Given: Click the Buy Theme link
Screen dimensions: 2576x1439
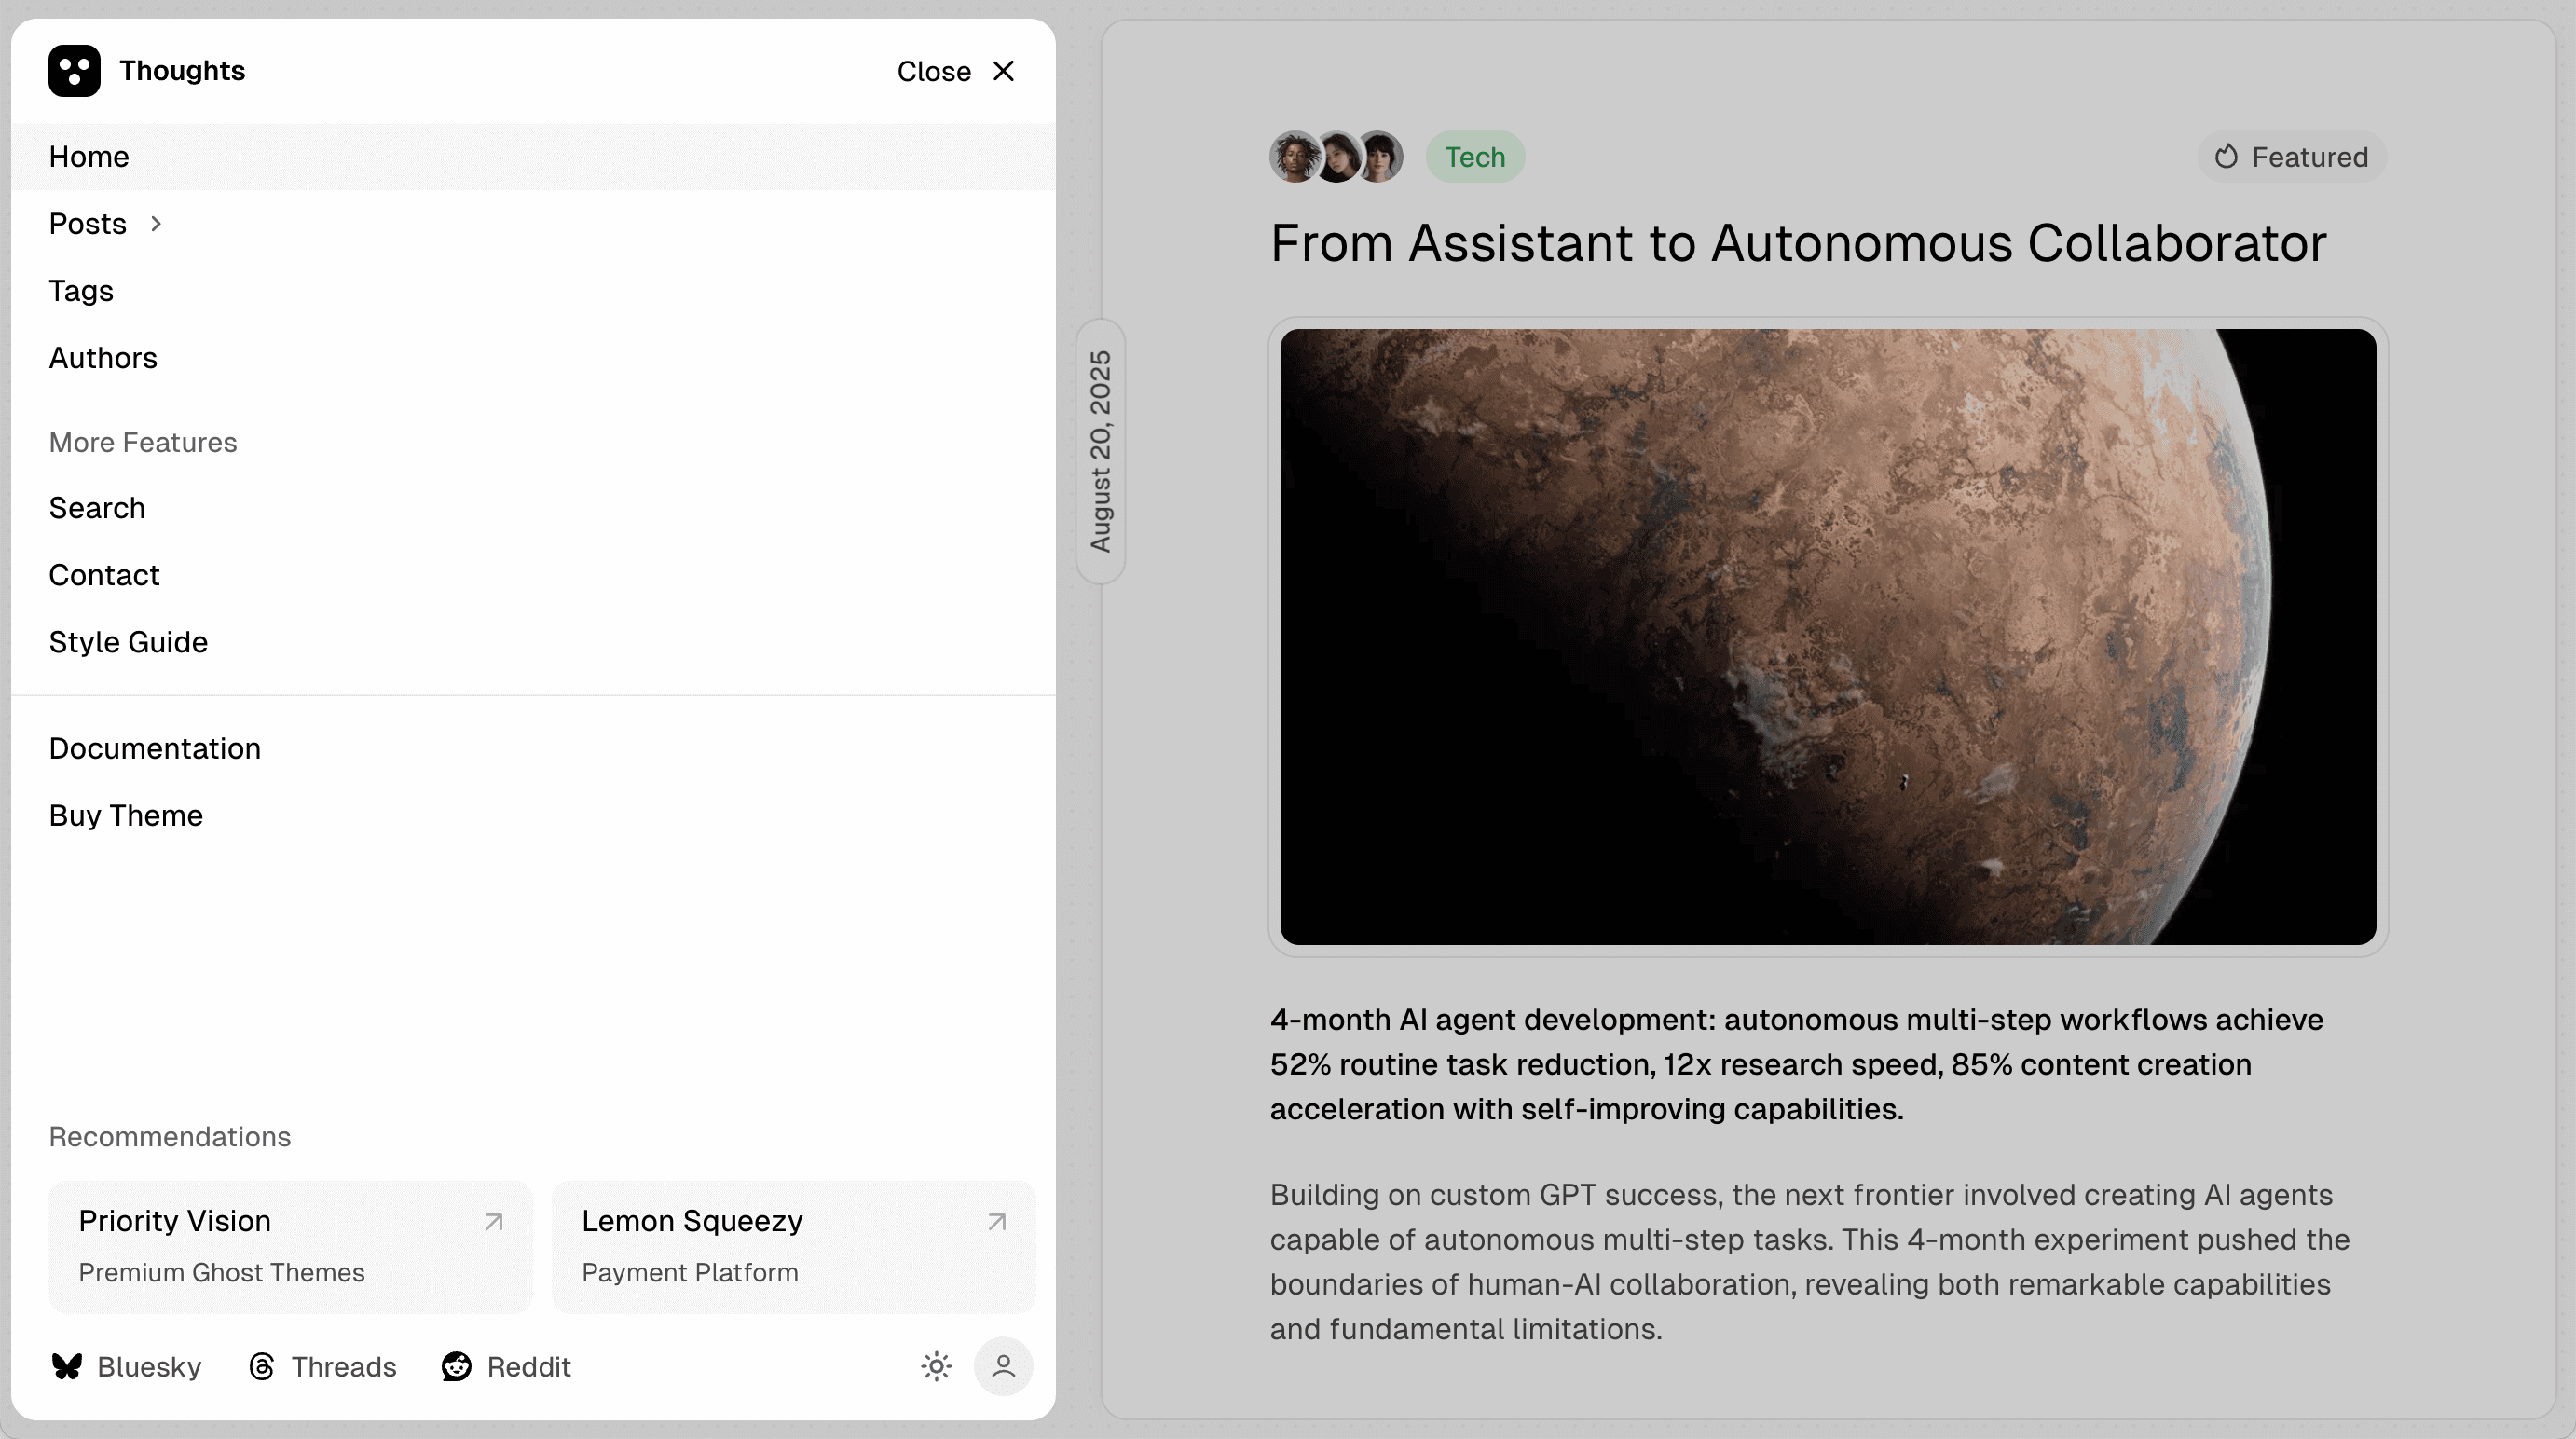Looking at the screenshot, I should click(x=126, y=815).
